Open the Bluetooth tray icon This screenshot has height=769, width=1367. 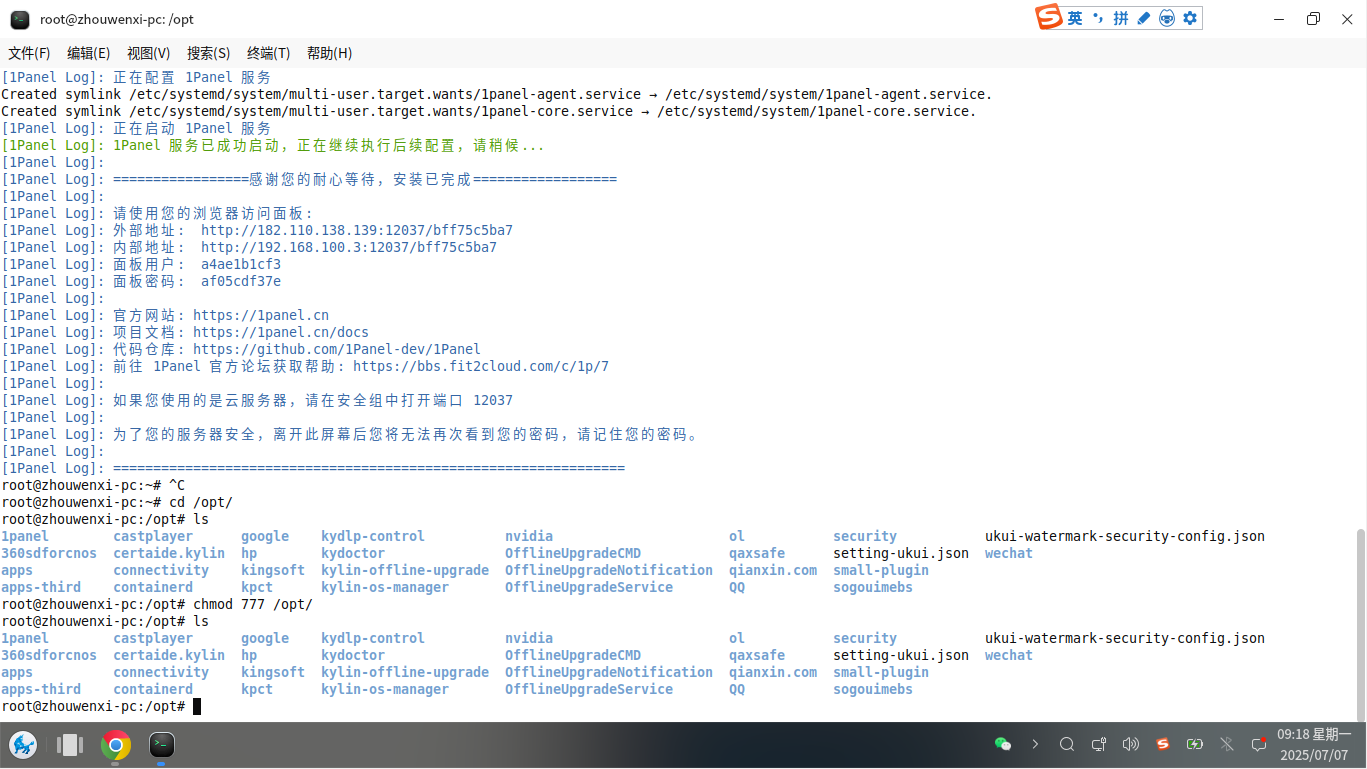(1227, 744)
